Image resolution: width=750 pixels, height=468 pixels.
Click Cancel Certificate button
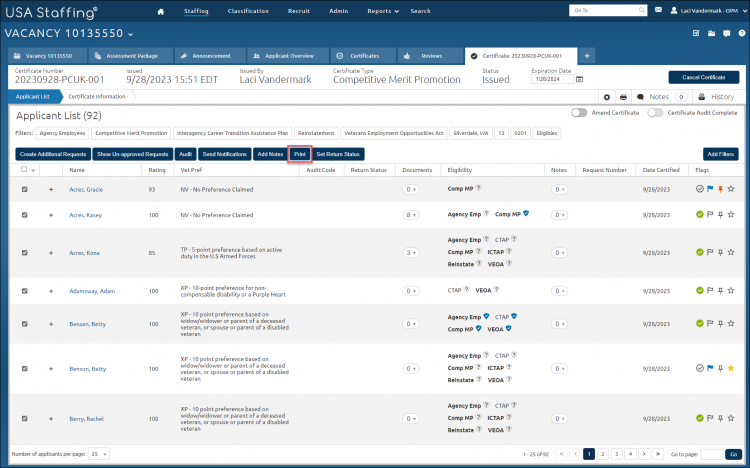click(x=704, y=78)
